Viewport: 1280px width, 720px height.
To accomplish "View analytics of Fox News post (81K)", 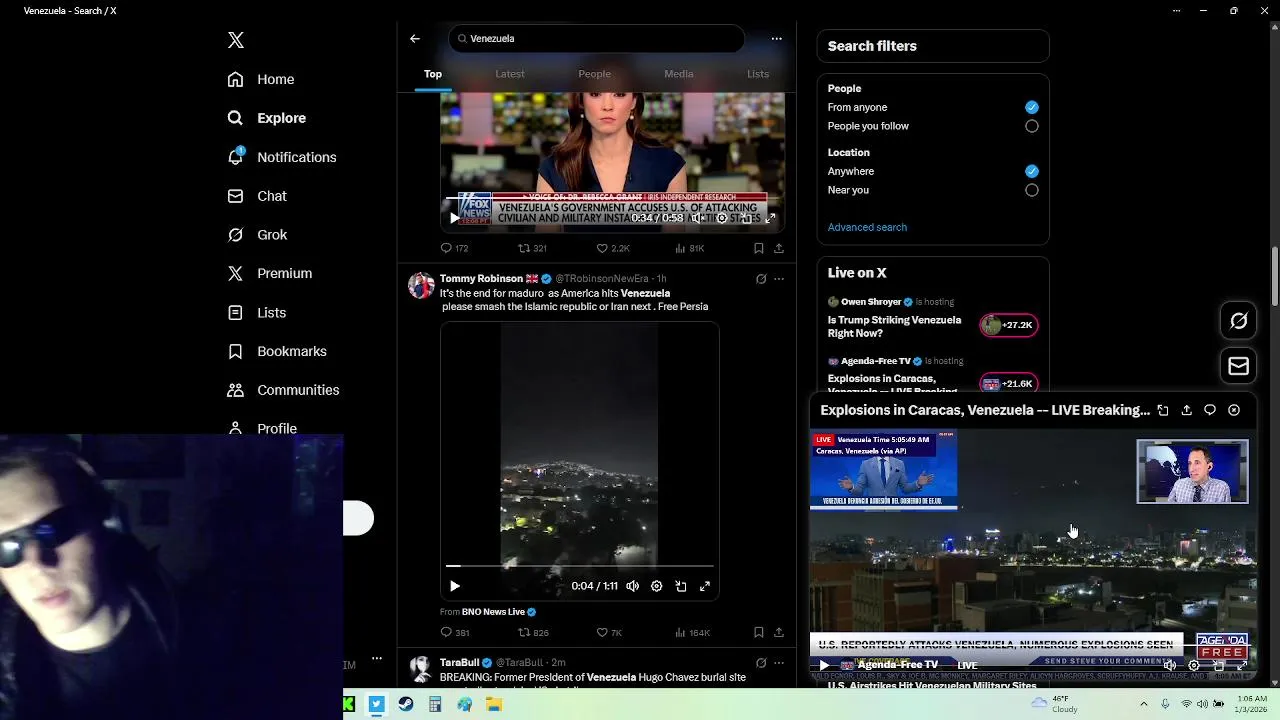I will (x=690, y=248).
